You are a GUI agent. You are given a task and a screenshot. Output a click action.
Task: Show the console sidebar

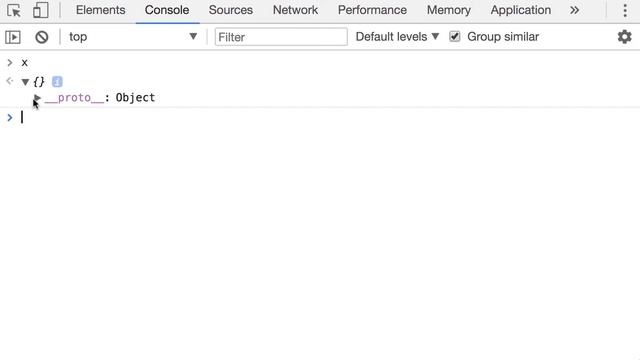tap(13, 37)
